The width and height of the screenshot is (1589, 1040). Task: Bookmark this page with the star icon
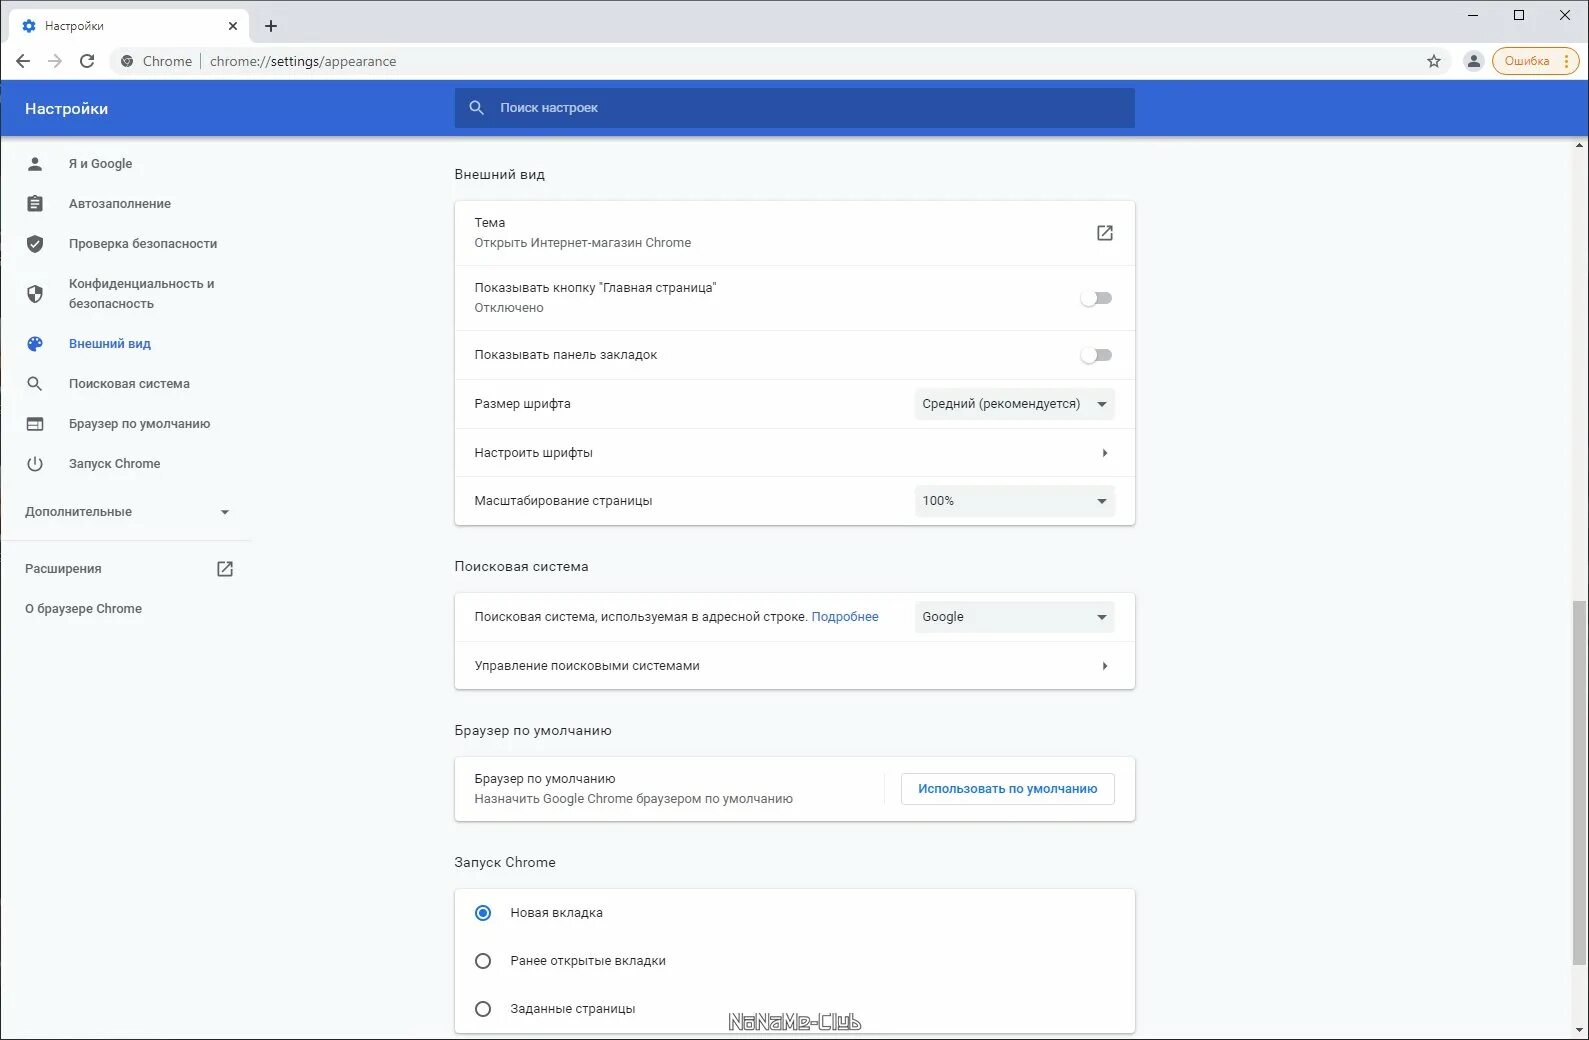(1434, 61)
